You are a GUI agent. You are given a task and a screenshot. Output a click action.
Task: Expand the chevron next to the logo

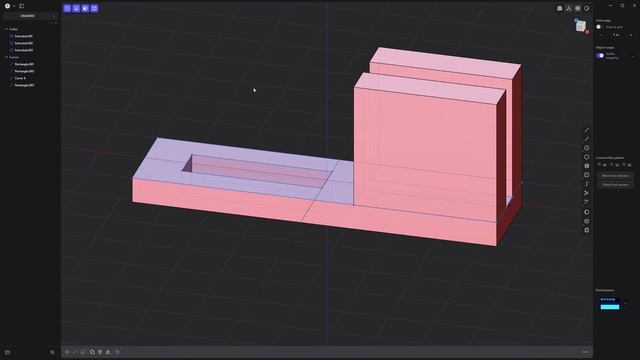tap(14, 6)
